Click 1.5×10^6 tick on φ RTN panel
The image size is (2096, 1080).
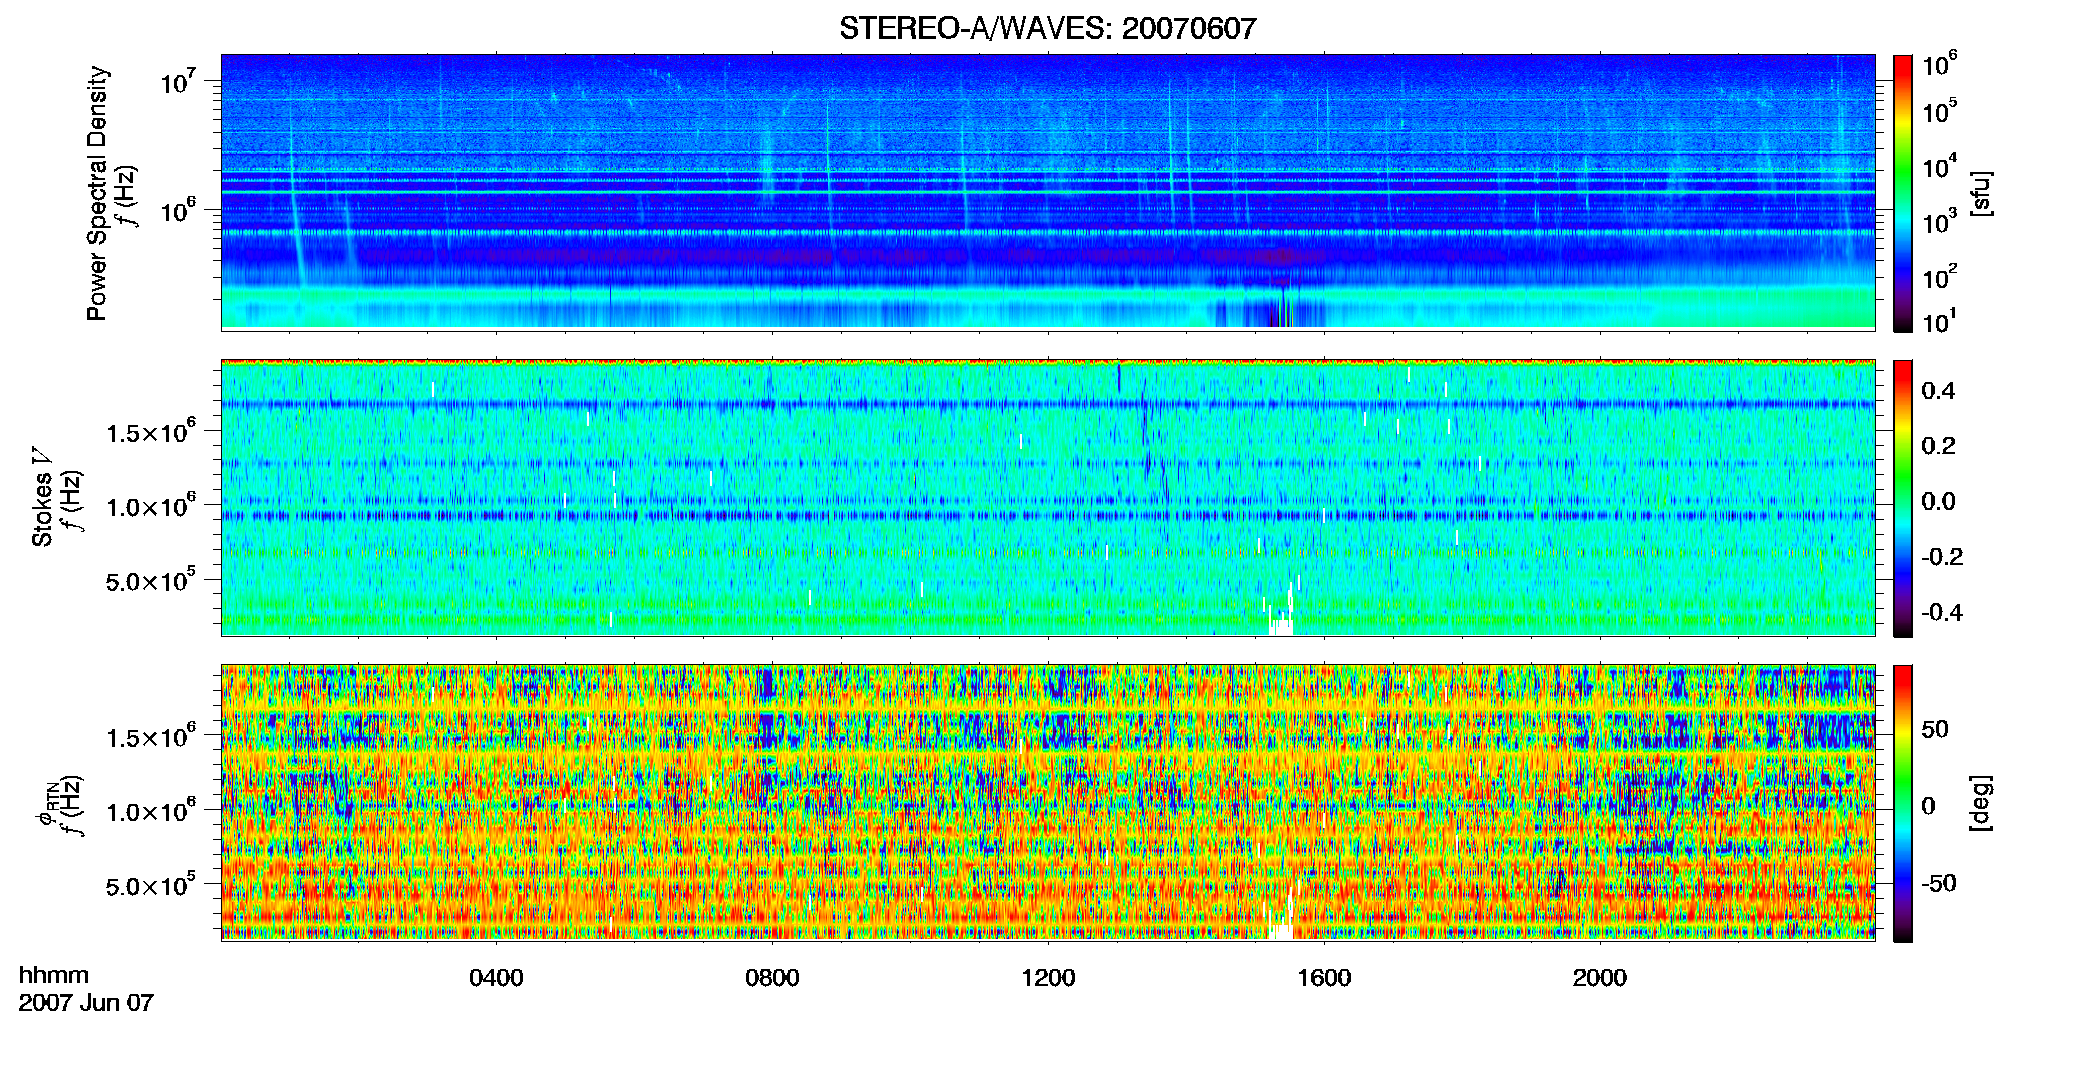point(151,737)
